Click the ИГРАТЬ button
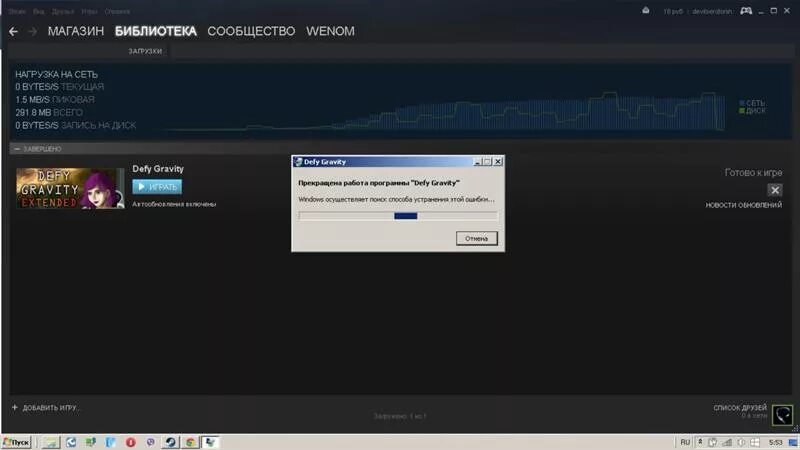The width and height of the screenshot is (800, 450). [x=157, y=187]
